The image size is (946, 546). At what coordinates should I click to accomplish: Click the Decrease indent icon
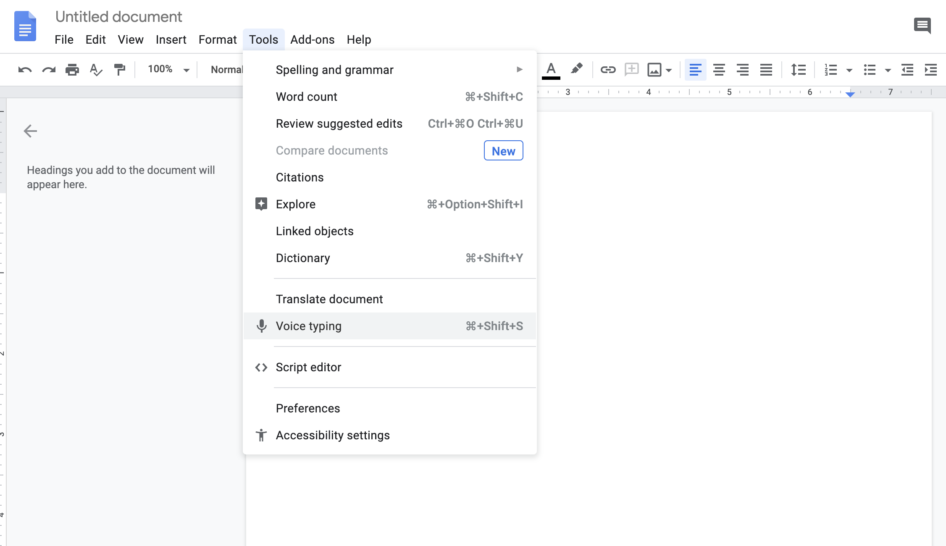tap(907, 70)
